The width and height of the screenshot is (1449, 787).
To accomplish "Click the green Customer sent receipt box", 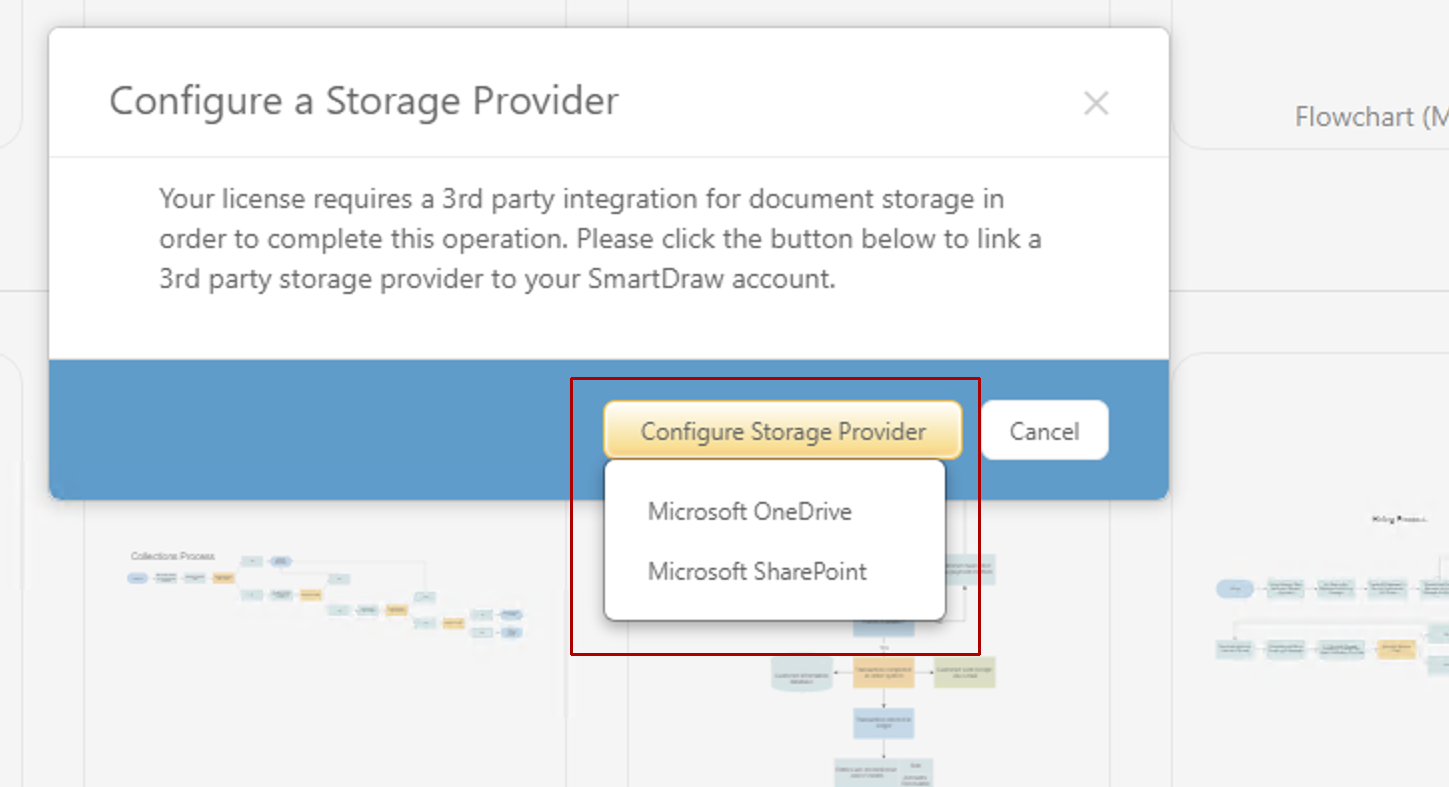I will pos(964,673).
